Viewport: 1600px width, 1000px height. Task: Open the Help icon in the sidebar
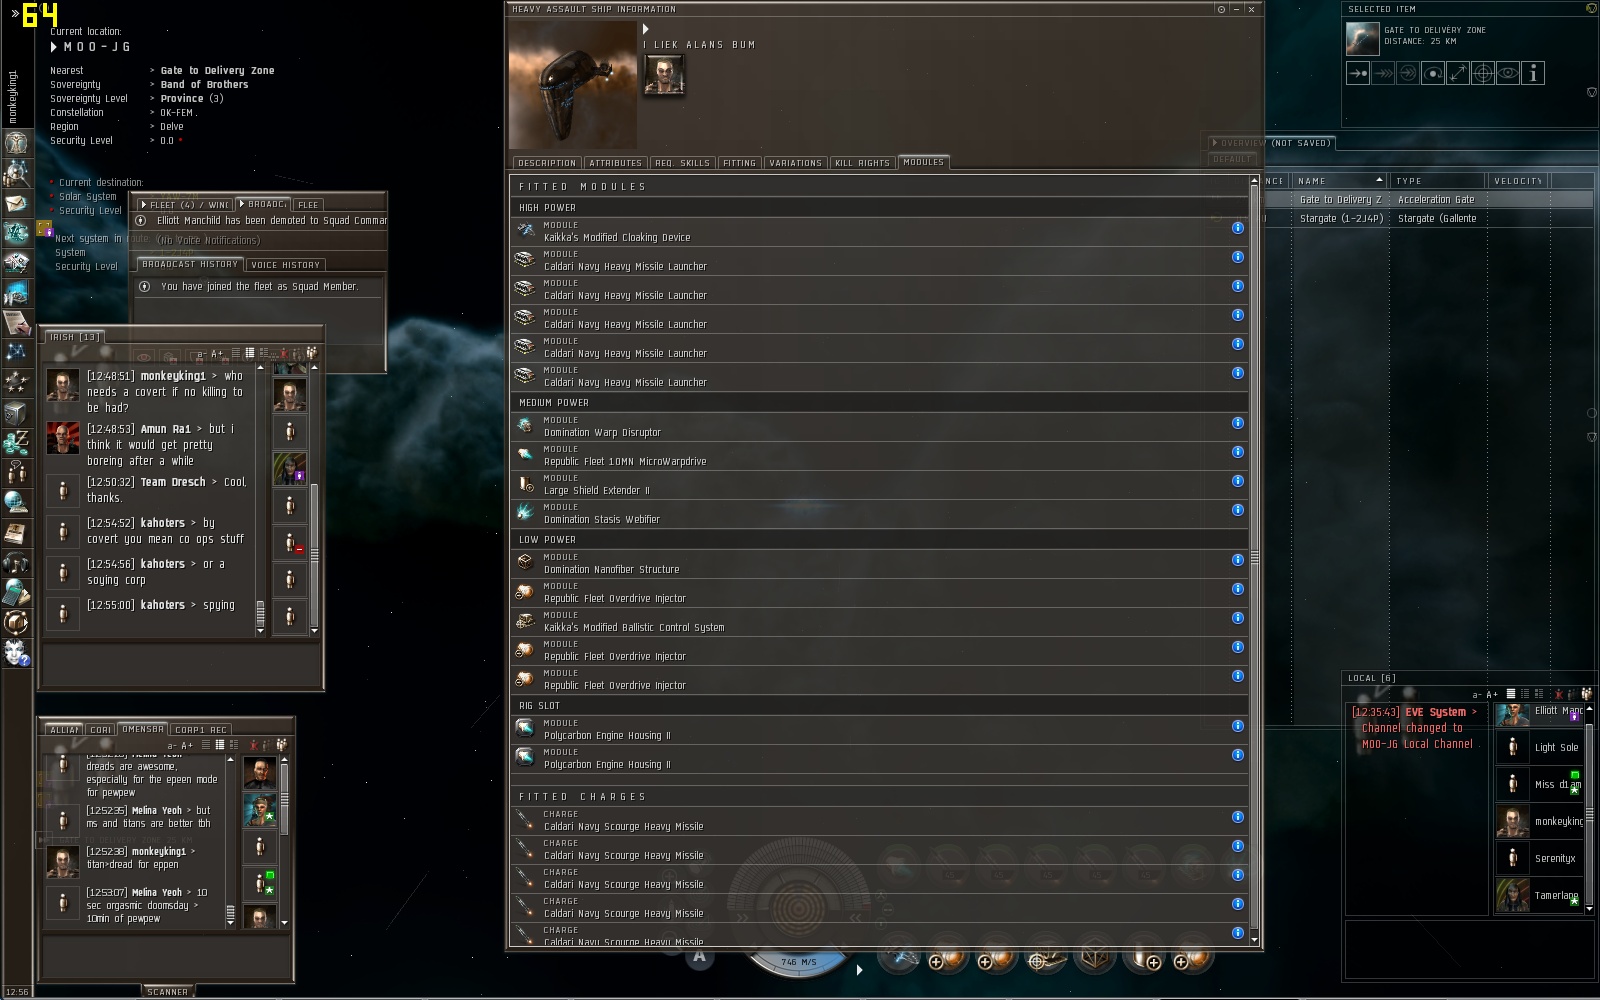[16, 653]
